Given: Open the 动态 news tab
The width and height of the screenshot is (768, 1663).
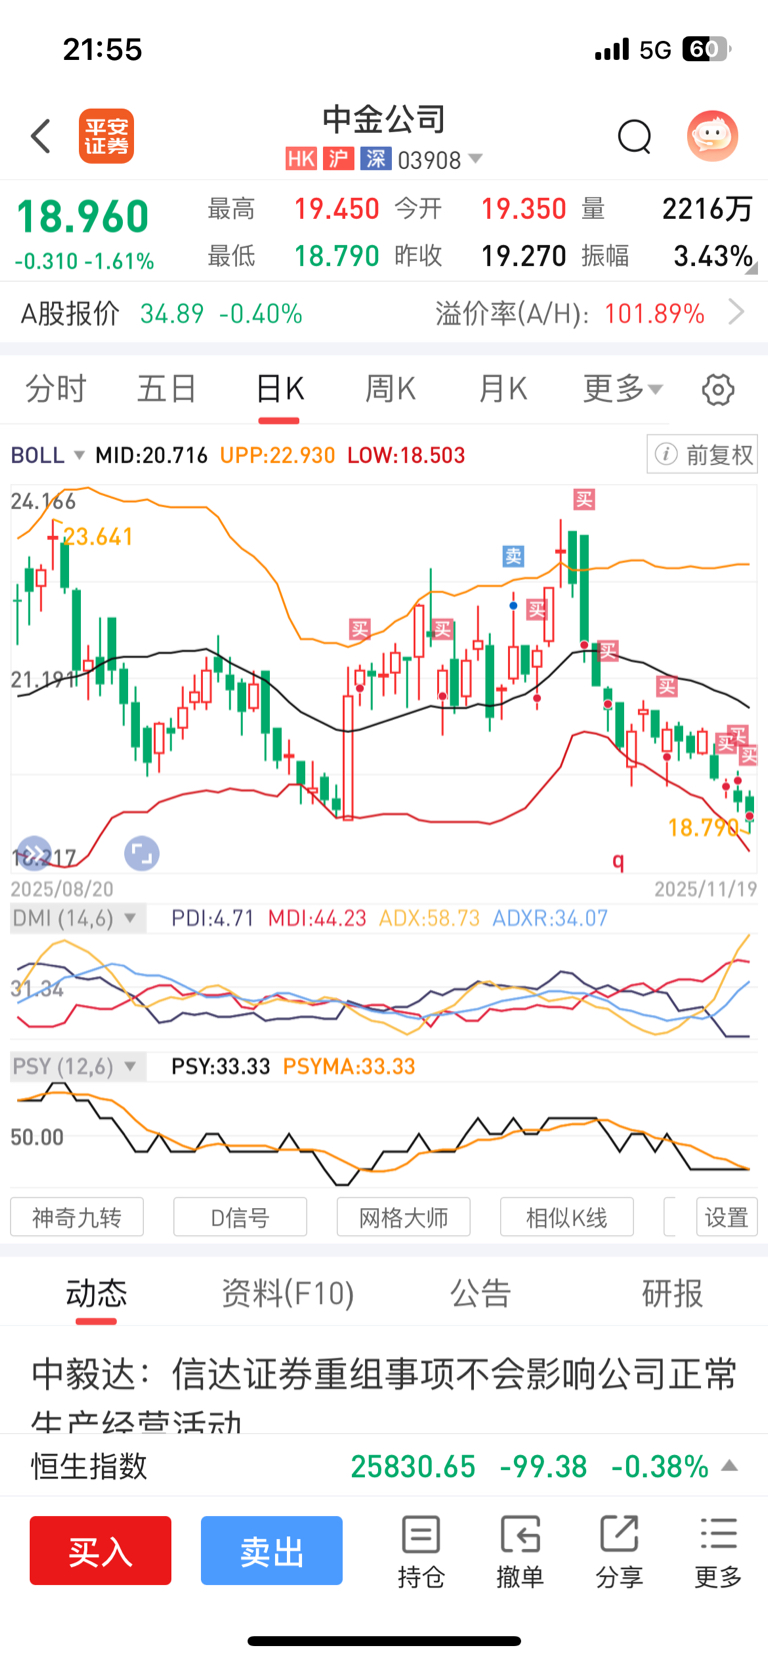Looking at the screenshot, I should (96, 1293).
